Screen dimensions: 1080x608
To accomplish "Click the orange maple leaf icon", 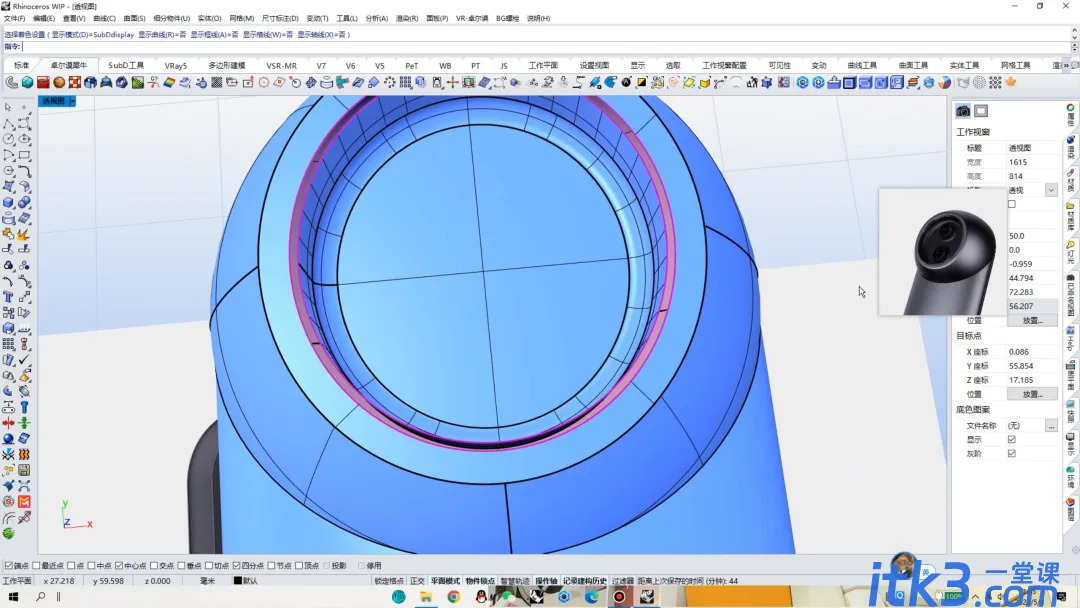I will pyautogui.click(x=1011, y=83).
